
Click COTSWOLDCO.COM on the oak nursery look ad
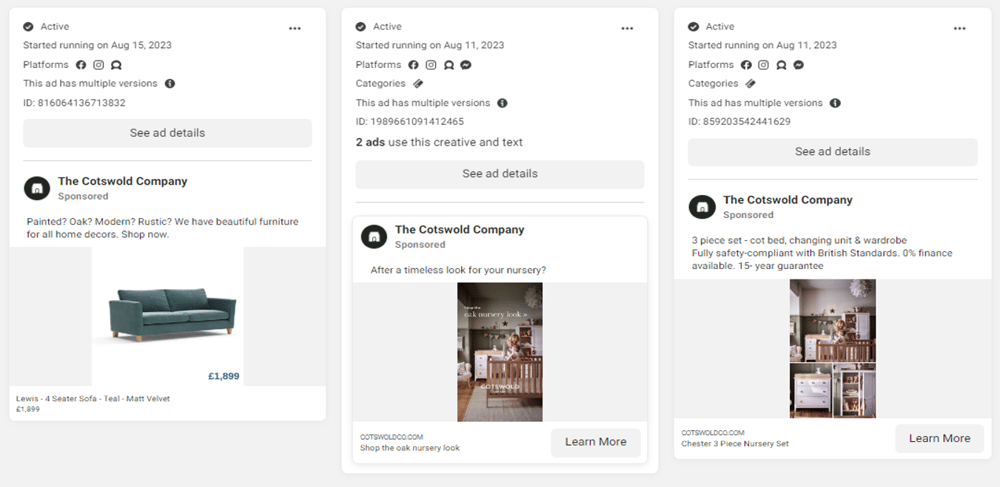tap(392, 437)
